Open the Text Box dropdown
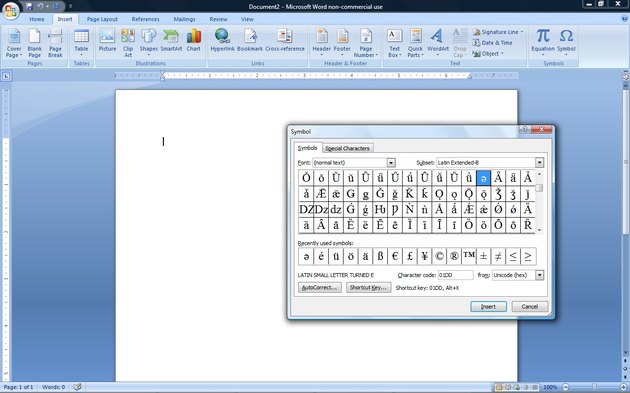 (395, 43)
